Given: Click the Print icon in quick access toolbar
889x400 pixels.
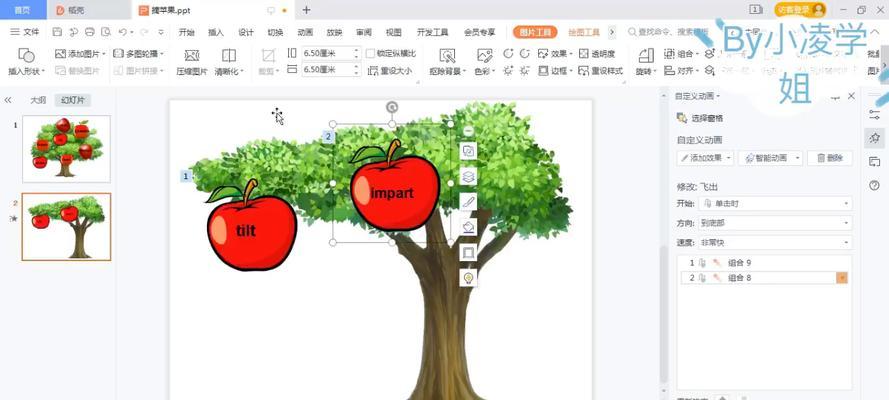Looking at the screenshot, I should 90,32.
